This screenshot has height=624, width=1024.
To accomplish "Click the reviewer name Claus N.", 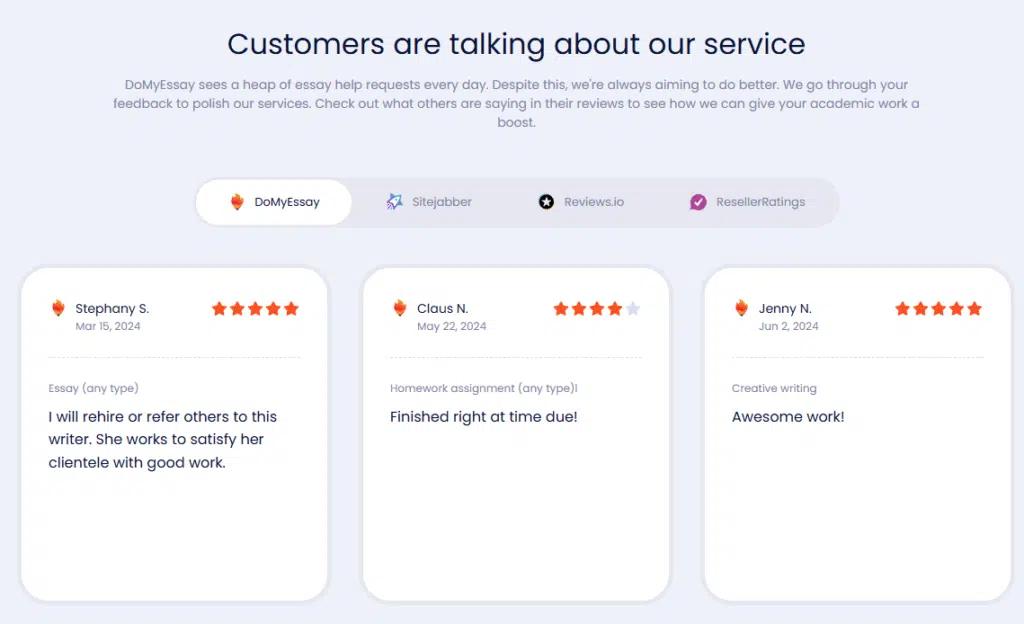I will [x=443, y=308].
